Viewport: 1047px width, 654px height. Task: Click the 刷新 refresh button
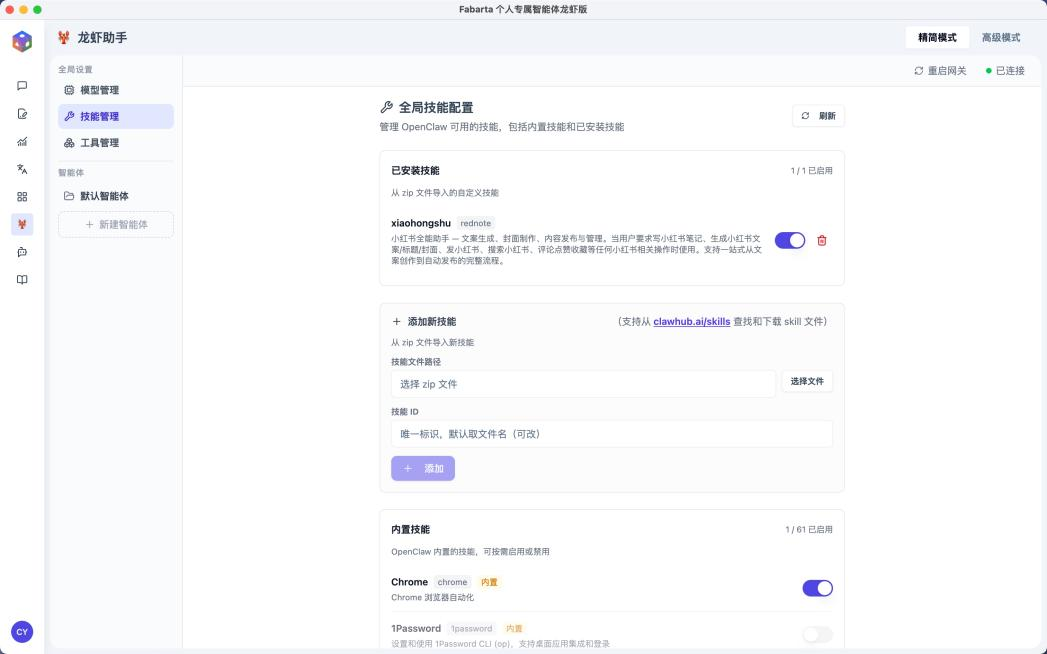(818, 116)
